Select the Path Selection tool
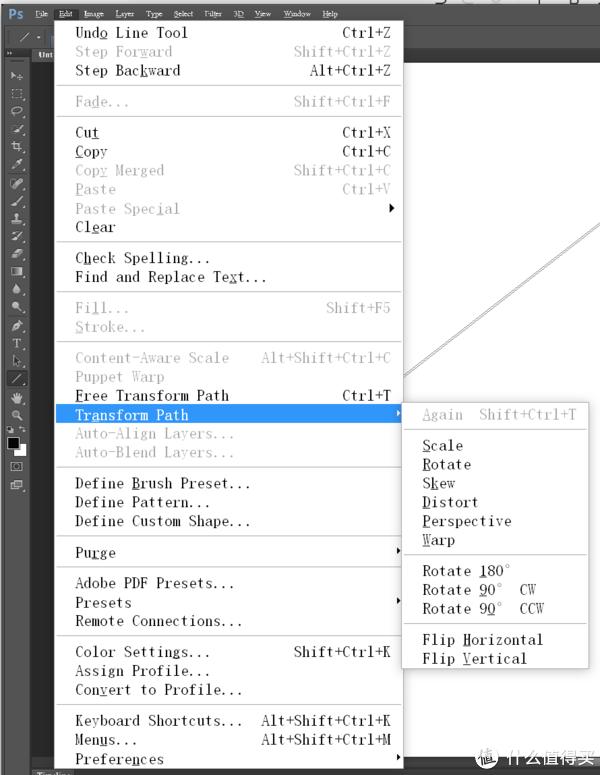 coord(17,361)
